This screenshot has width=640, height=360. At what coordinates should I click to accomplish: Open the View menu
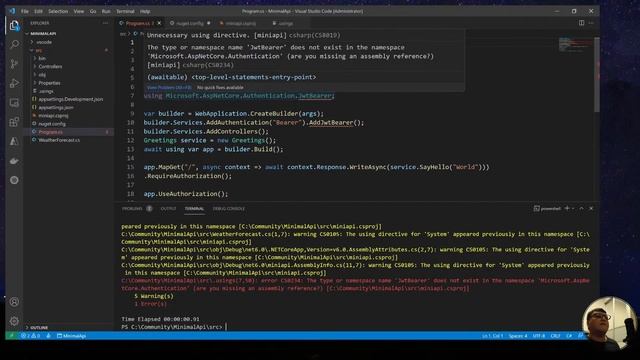(x=79, y=11)
